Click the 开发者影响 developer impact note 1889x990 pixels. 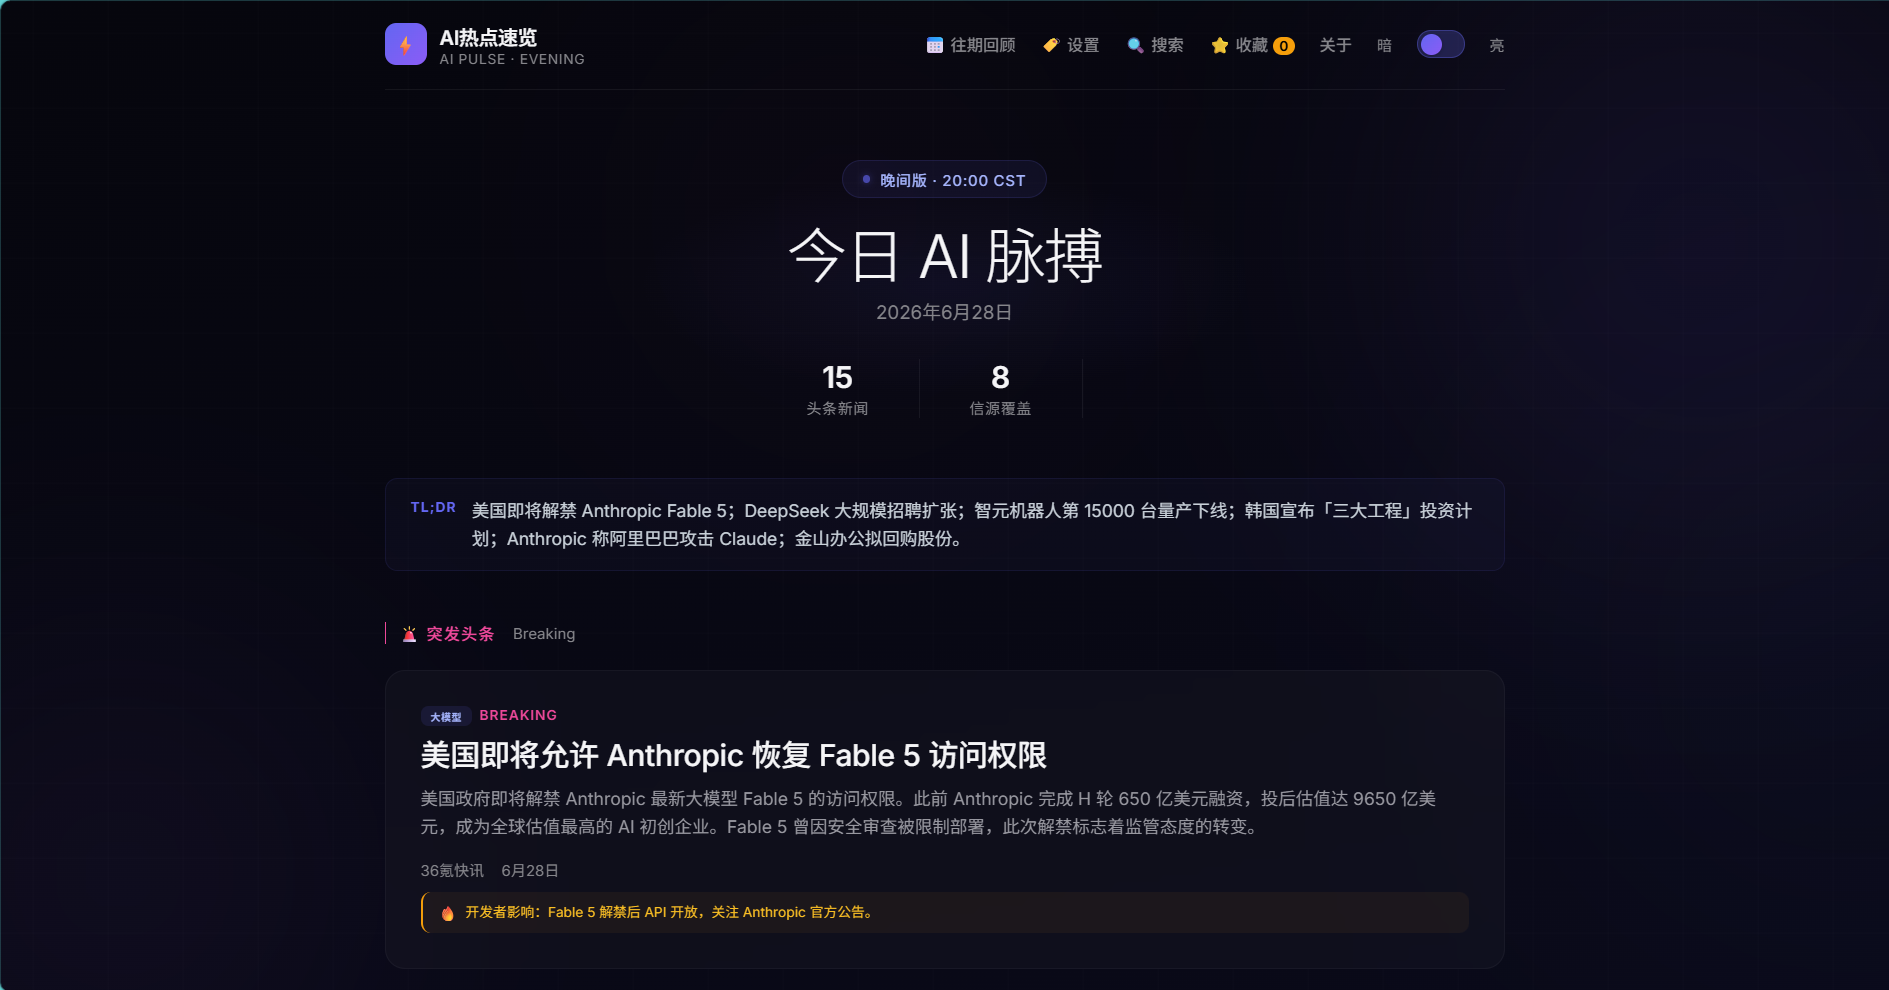944,913
